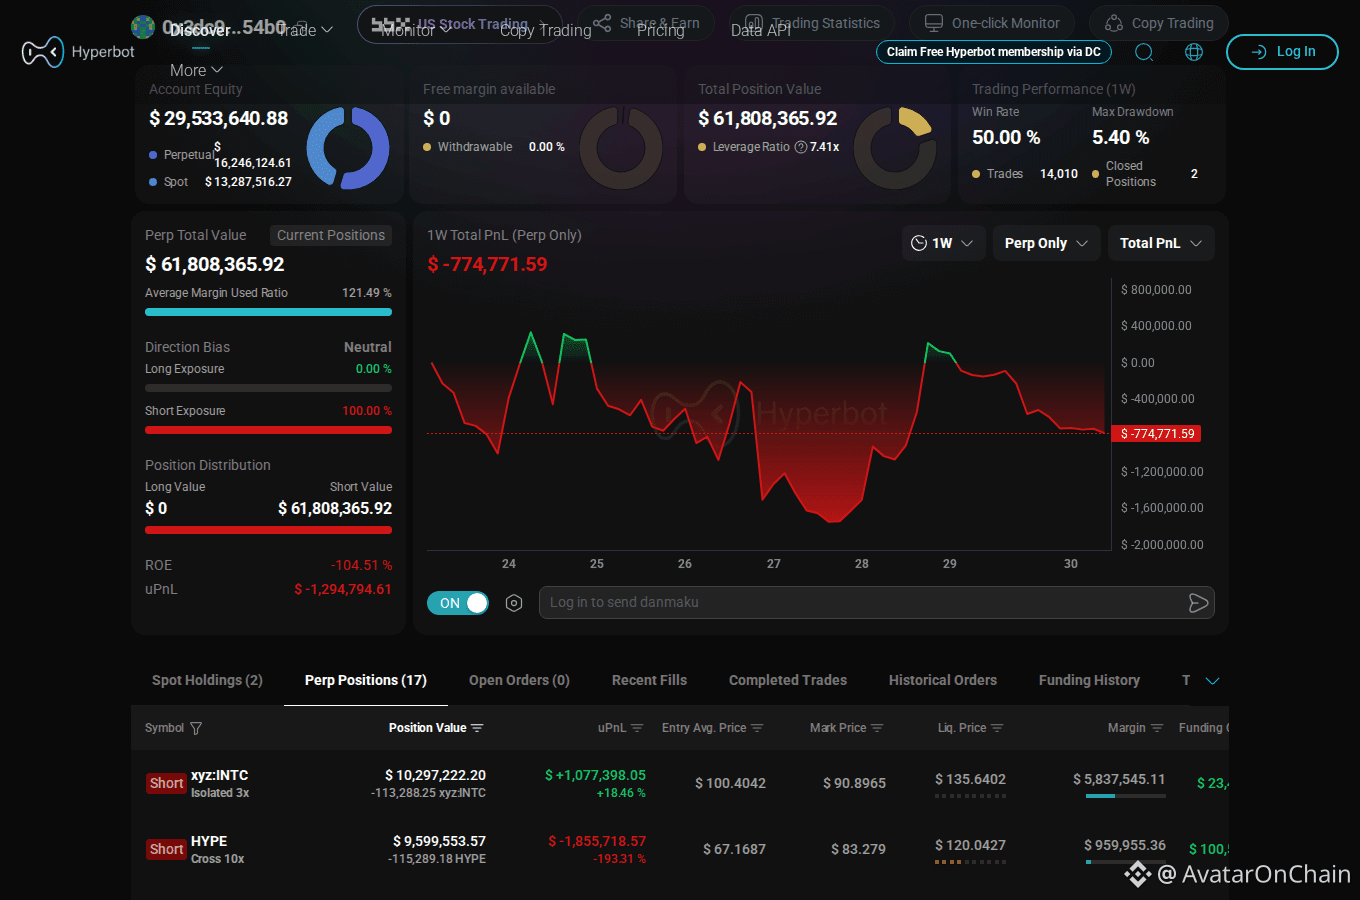Toggle the Current Positions label button
Screen dimensions: 1360x900
point(331,235)
